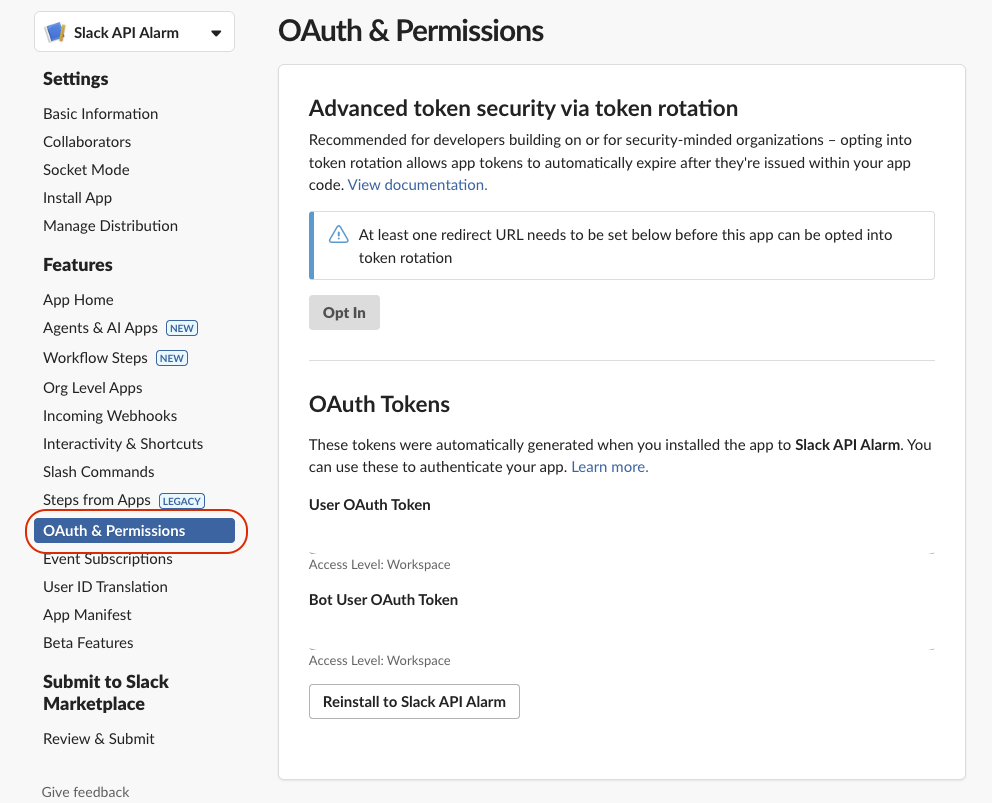Open the App Manifest page
This screenshot has height=803, width=992.
pos(87,615)
